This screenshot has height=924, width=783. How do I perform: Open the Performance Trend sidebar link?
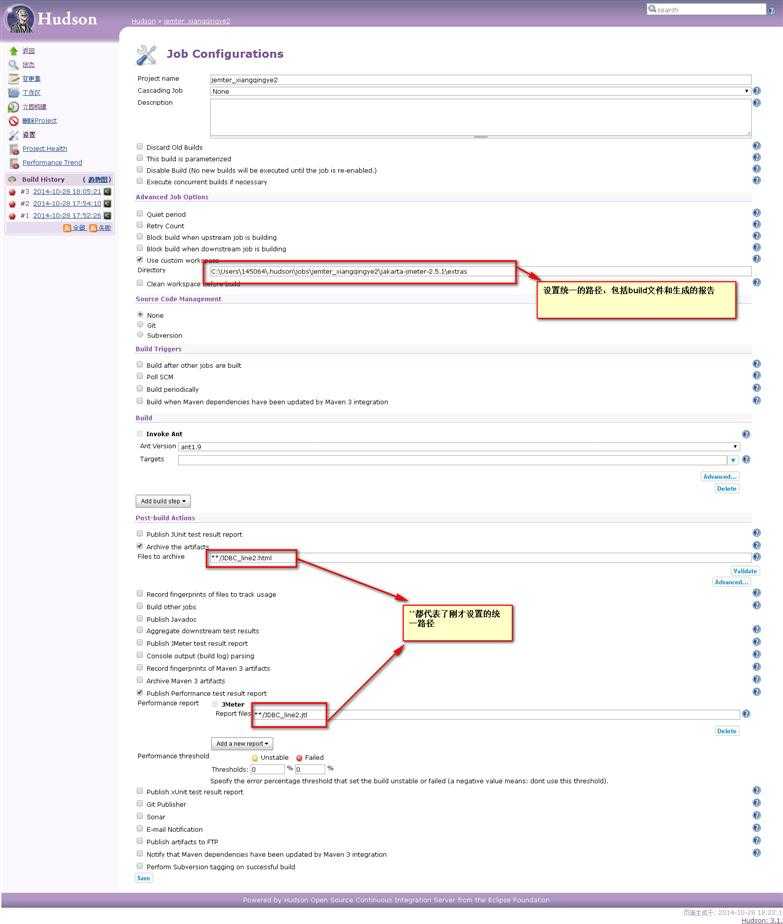[x=52, y=163]
